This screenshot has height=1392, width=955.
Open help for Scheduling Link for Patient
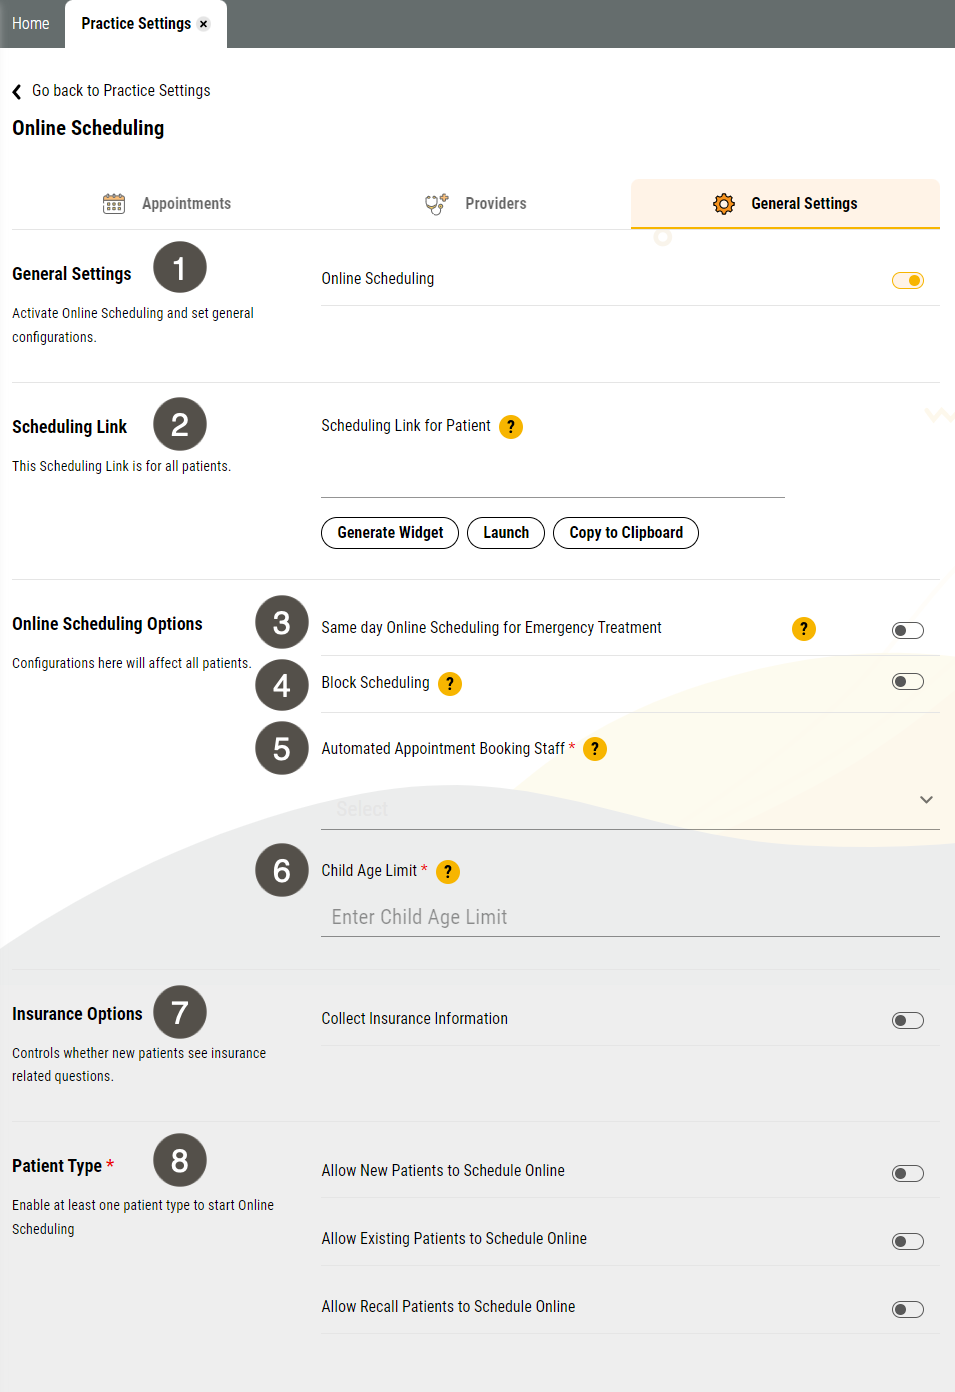[x=511, y=427]
